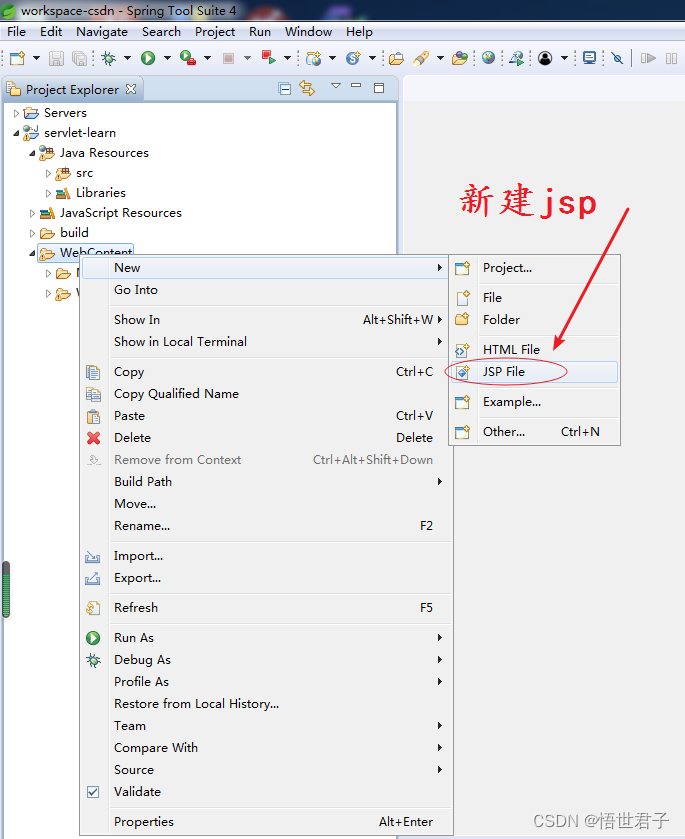The image size is (685, 839).
Task: Open Project Explorer View Menu triangle
Action: point(336,86)
